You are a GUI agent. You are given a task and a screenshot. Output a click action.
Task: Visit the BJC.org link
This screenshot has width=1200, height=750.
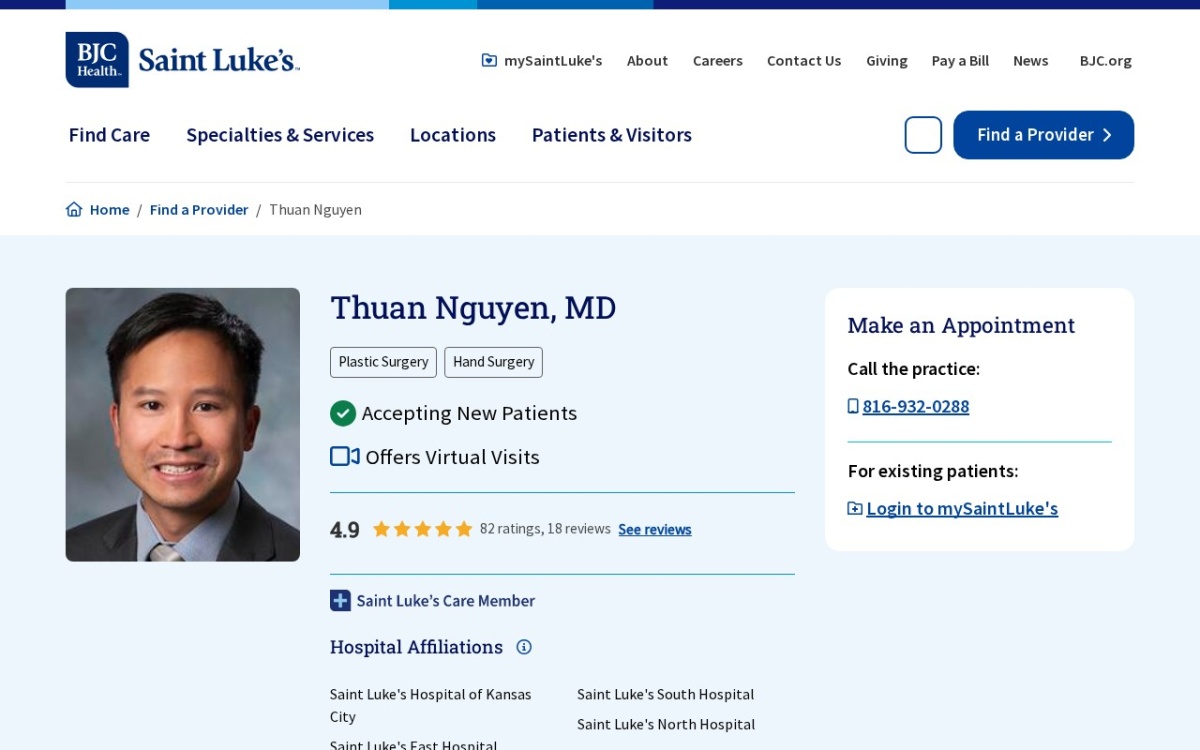coord(1106,60)
